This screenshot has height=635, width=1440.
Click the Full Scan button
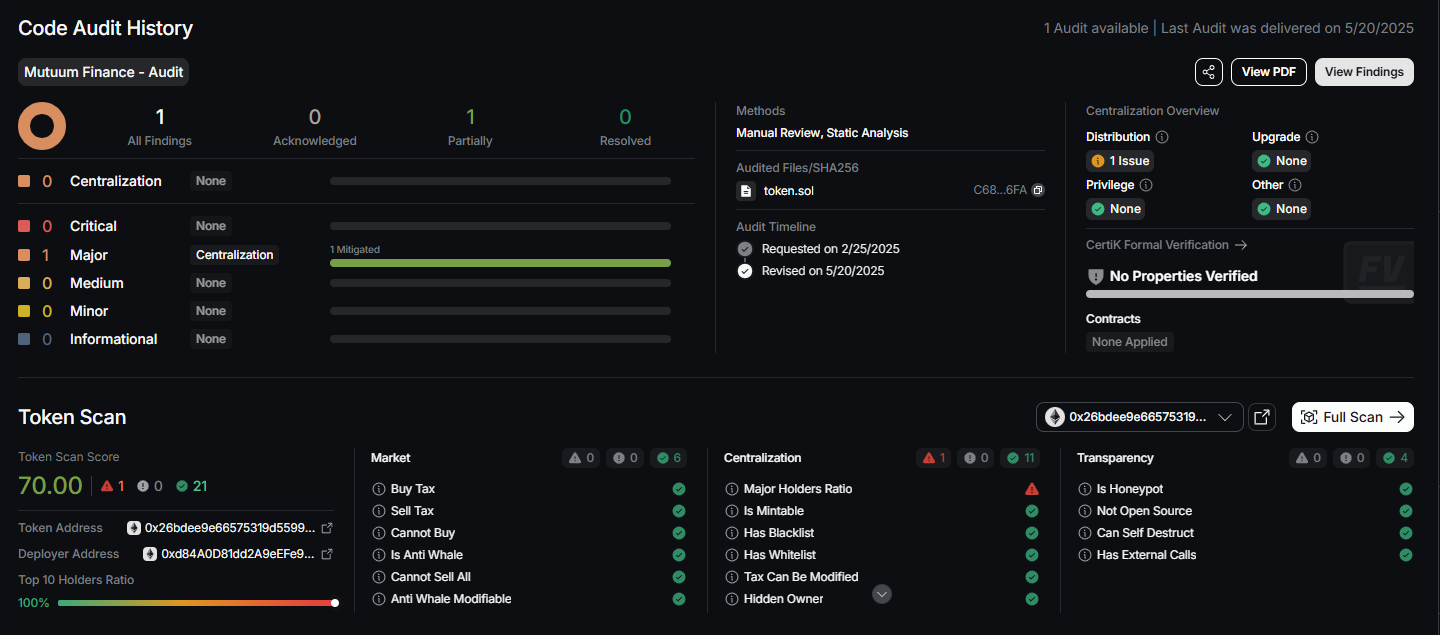tap(1353, 417)
